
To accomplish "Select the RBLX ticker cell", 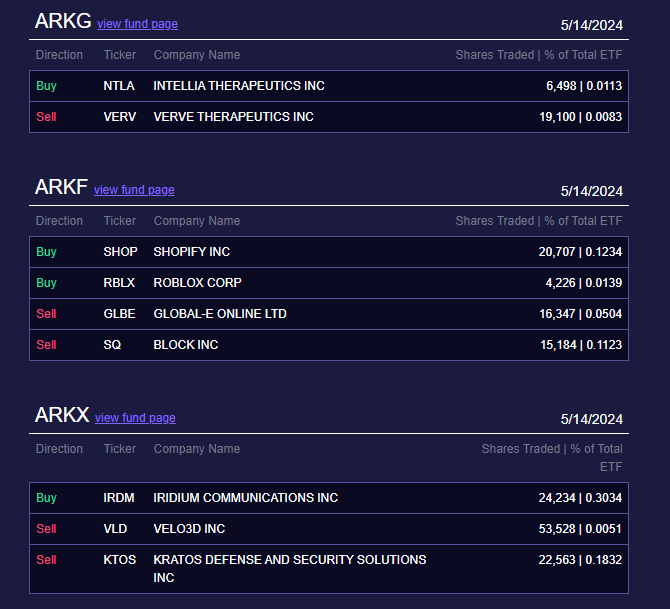I will [119, 283].
